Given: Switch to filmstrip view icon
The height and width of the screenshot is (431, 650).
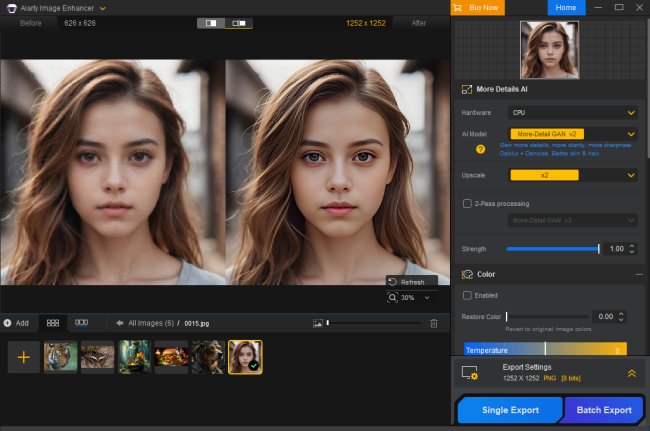Looking at the screenshot, I should point(81,323).
